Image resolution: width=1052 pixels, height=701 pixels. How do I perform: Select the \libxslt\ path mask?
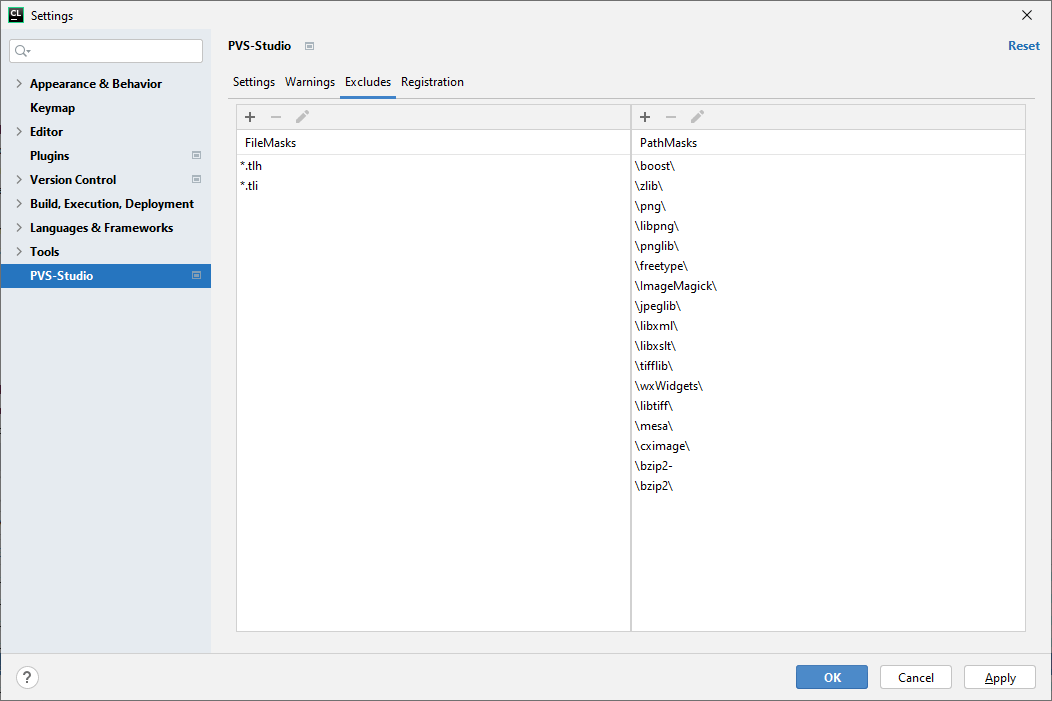pos(829,346)
